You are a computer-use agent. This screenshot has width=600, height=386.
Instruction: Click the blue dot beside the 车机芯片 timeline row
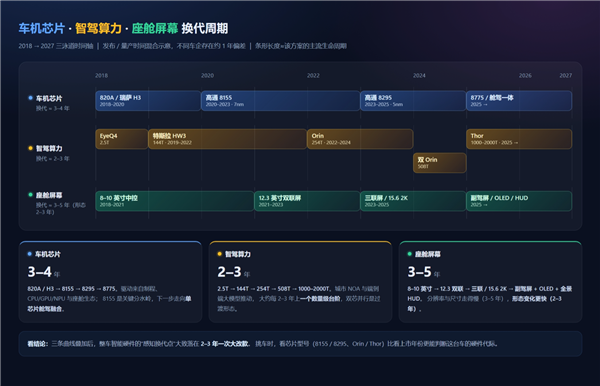pyautogui.click(x=31, y=98)
